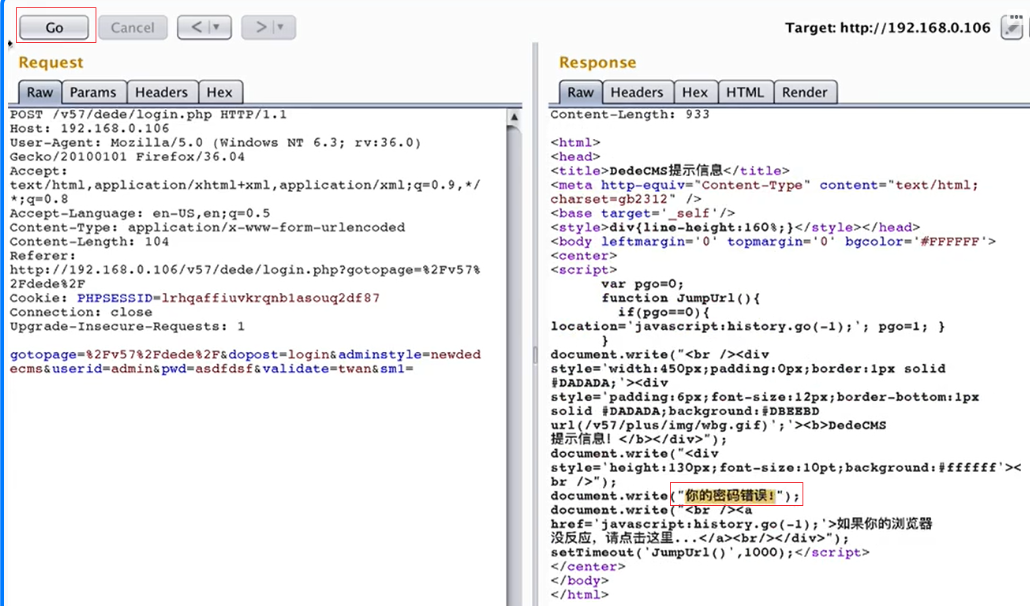Click the <body leftmargin='0' line
Viewport: 1030px width, 606px height.
[x=773, y=242]
